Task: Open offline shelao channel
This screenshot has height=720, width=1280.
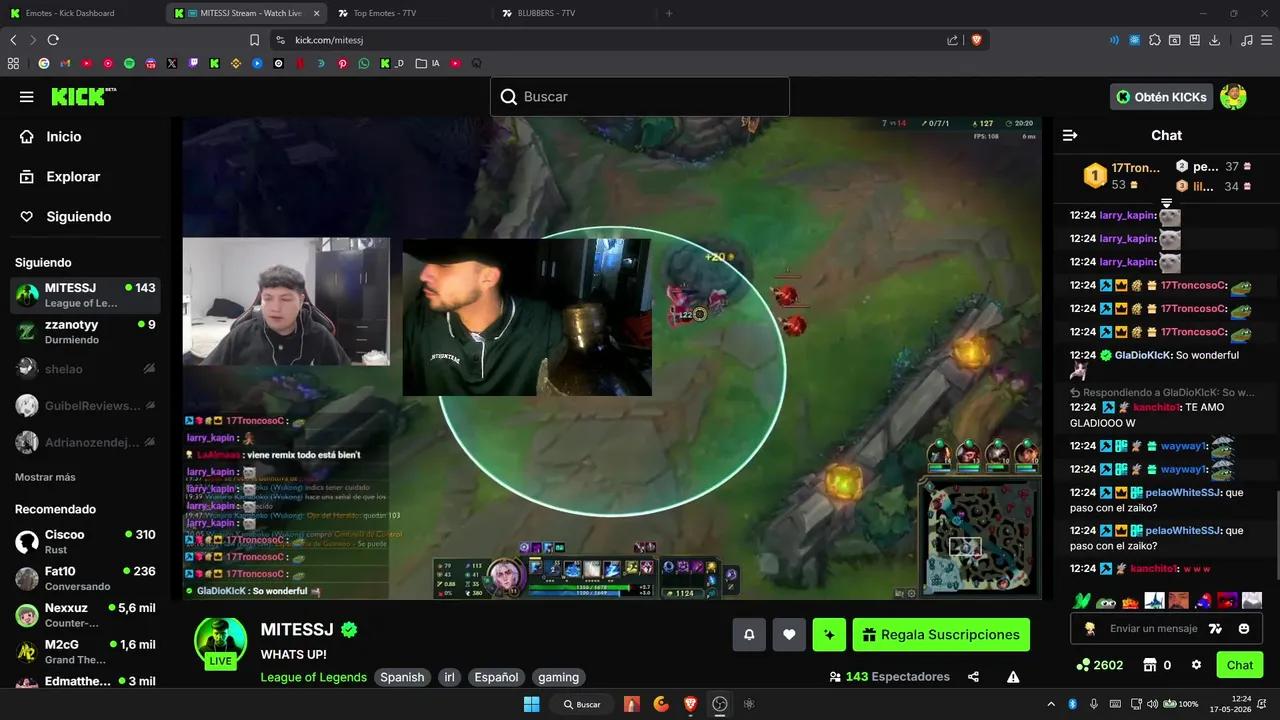Action: 86,369
